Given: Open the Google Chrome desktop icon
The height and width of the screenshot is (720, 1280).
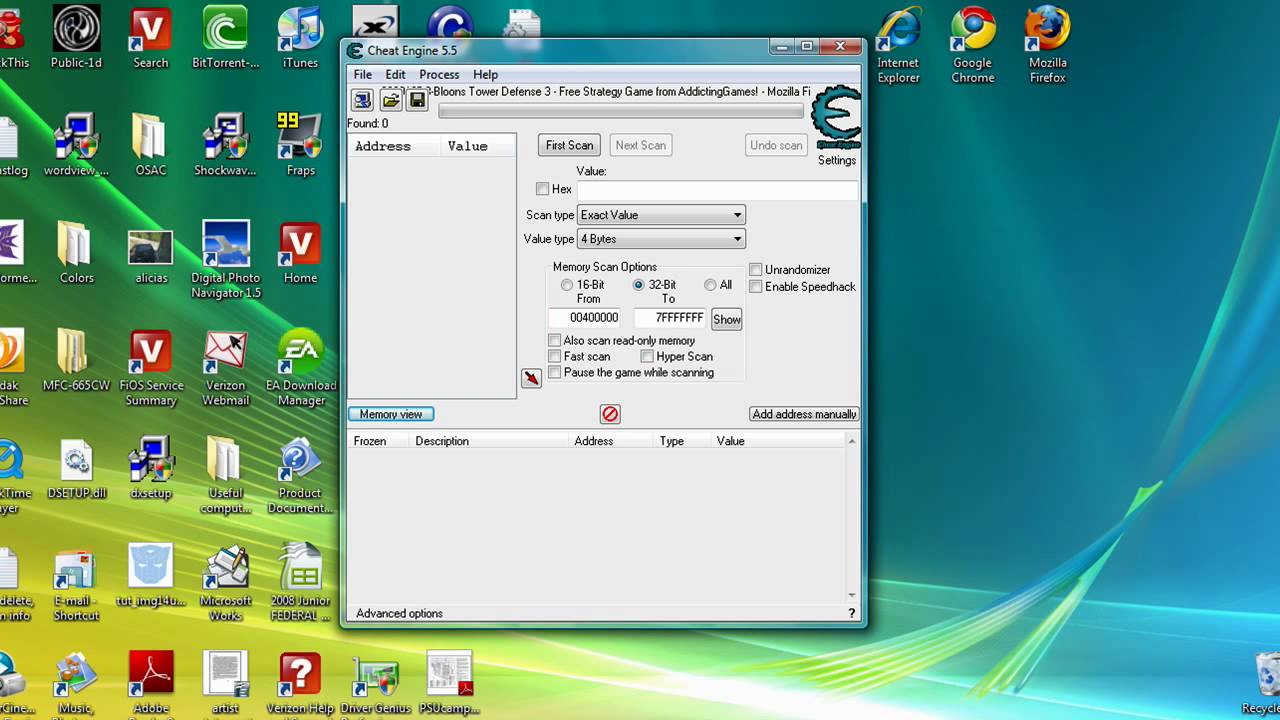Looking at the screenshot, I should point(972,43).
